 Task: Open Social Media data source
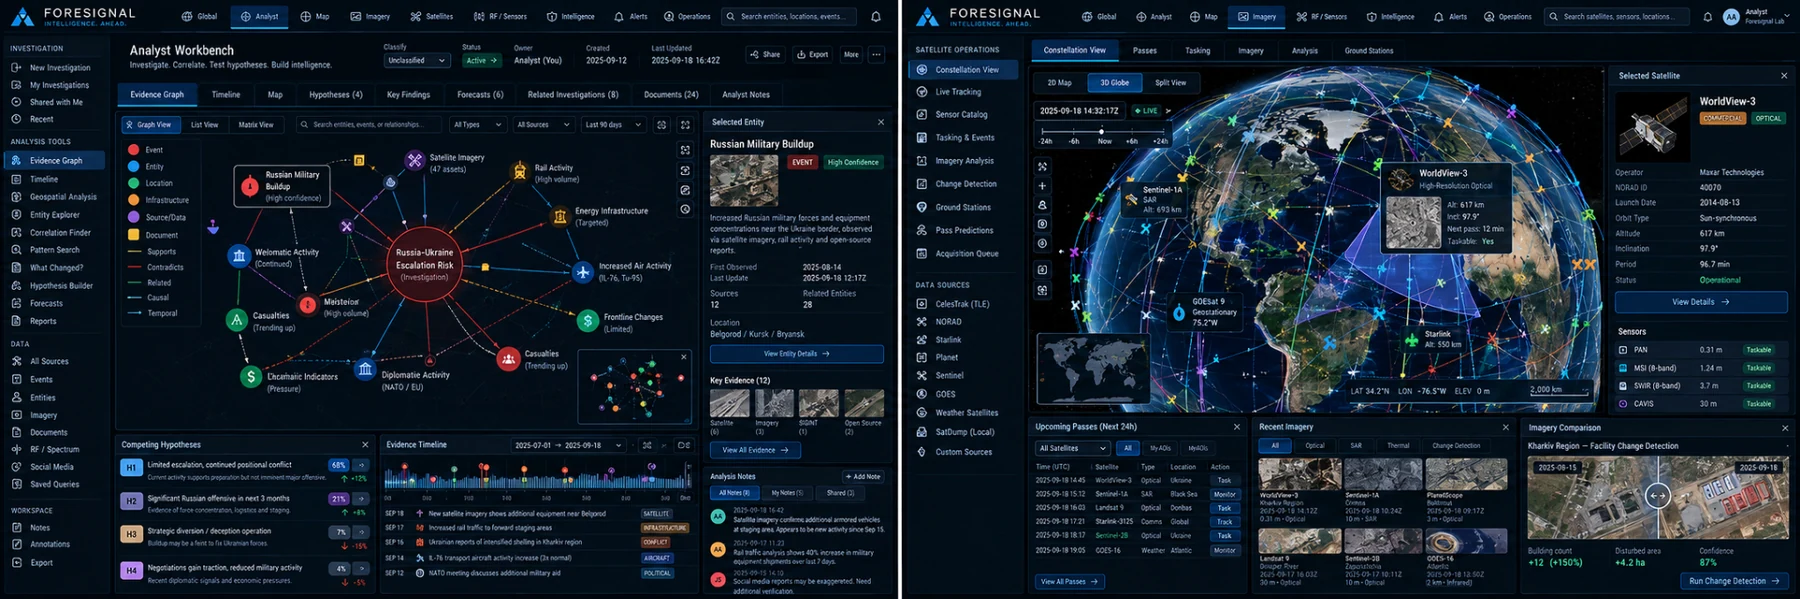54,467
